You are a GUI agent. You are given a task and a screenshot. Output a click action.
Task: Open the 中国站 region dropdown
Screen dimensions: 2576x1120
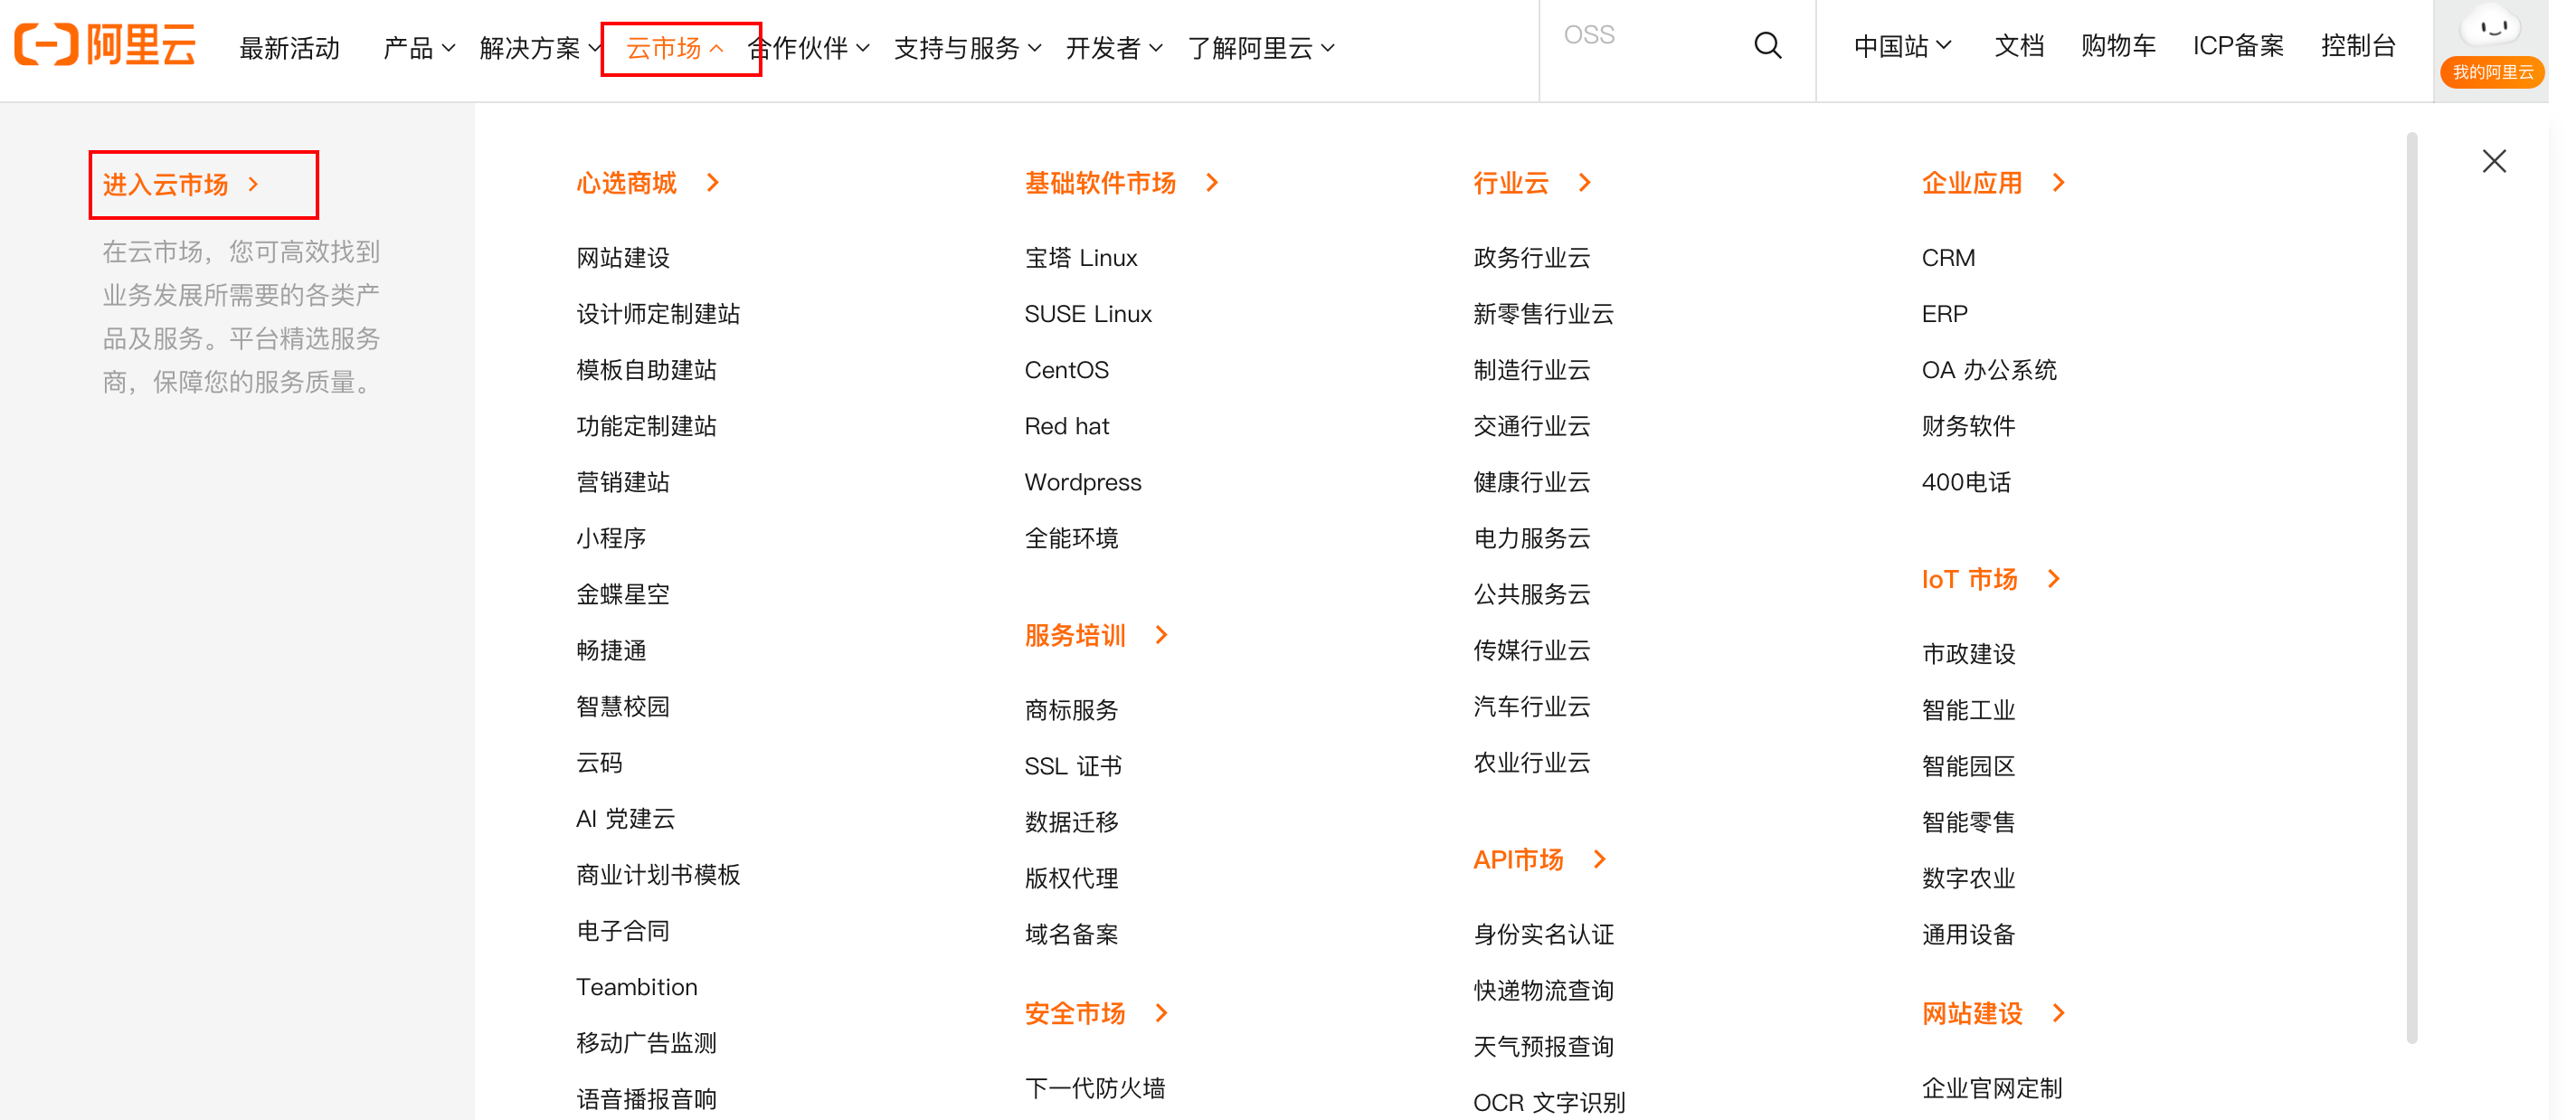1902,46
